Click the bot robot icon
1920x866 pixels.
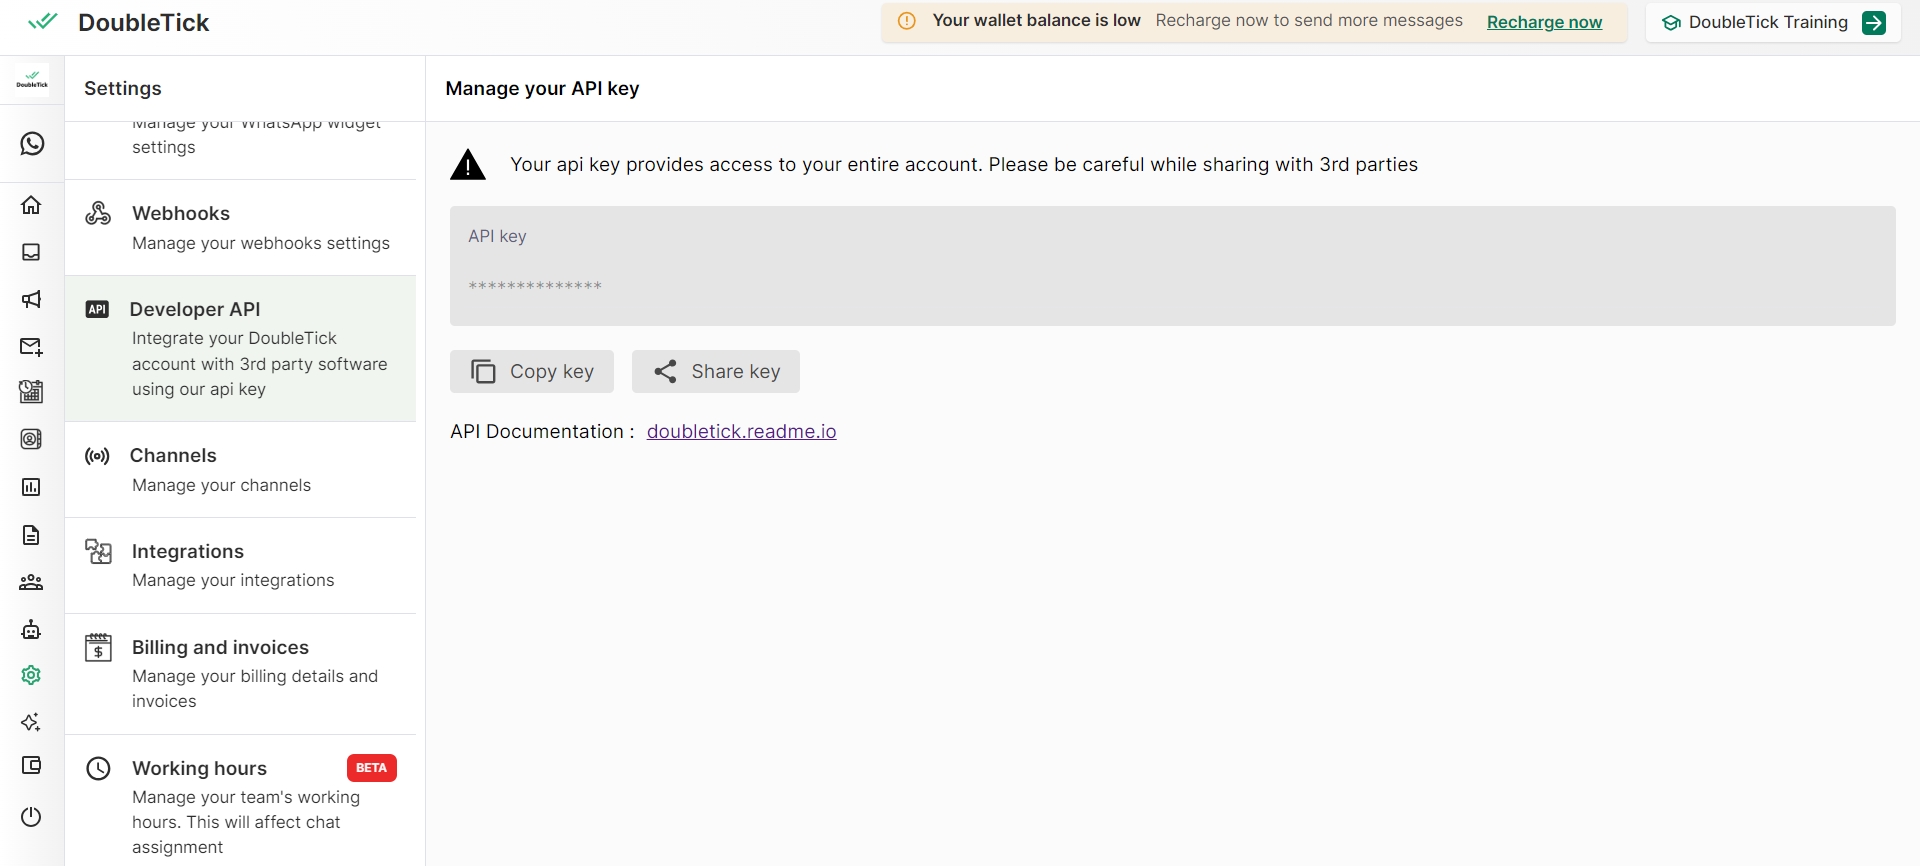pos(32,629)
